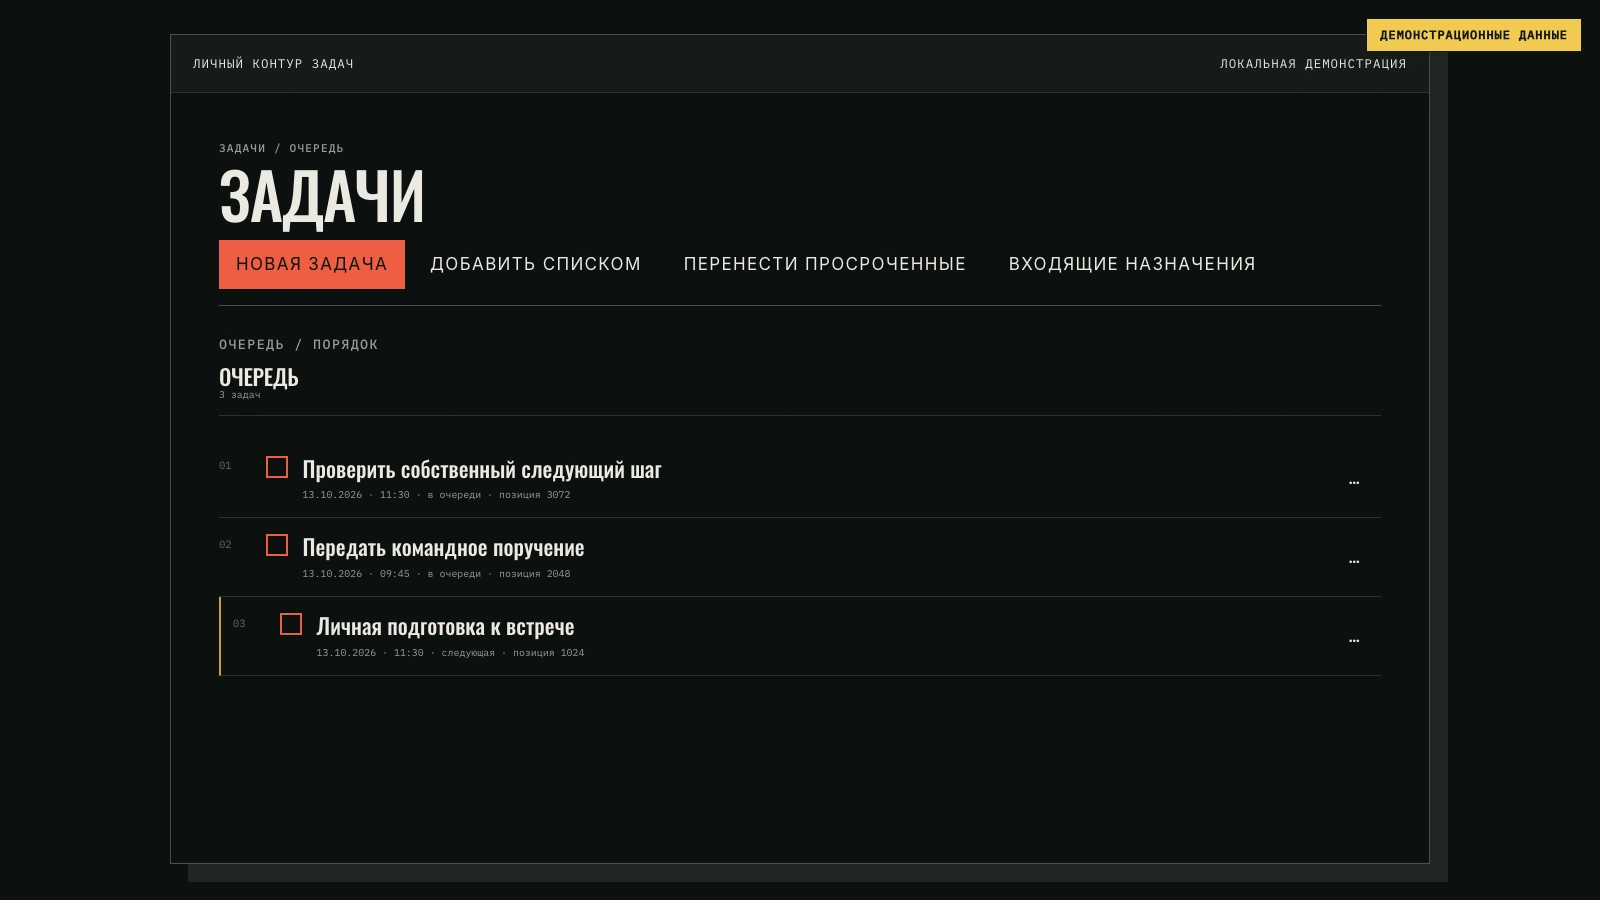
Task: Click 'Перенести просроченные'
Action: tap(825, 264)
